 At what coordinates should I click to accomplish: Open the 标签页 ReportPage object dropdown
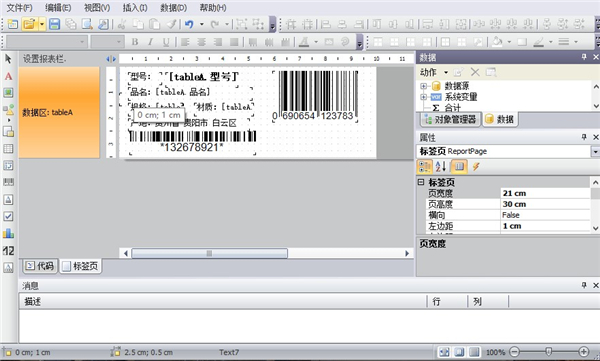point(595,152)
